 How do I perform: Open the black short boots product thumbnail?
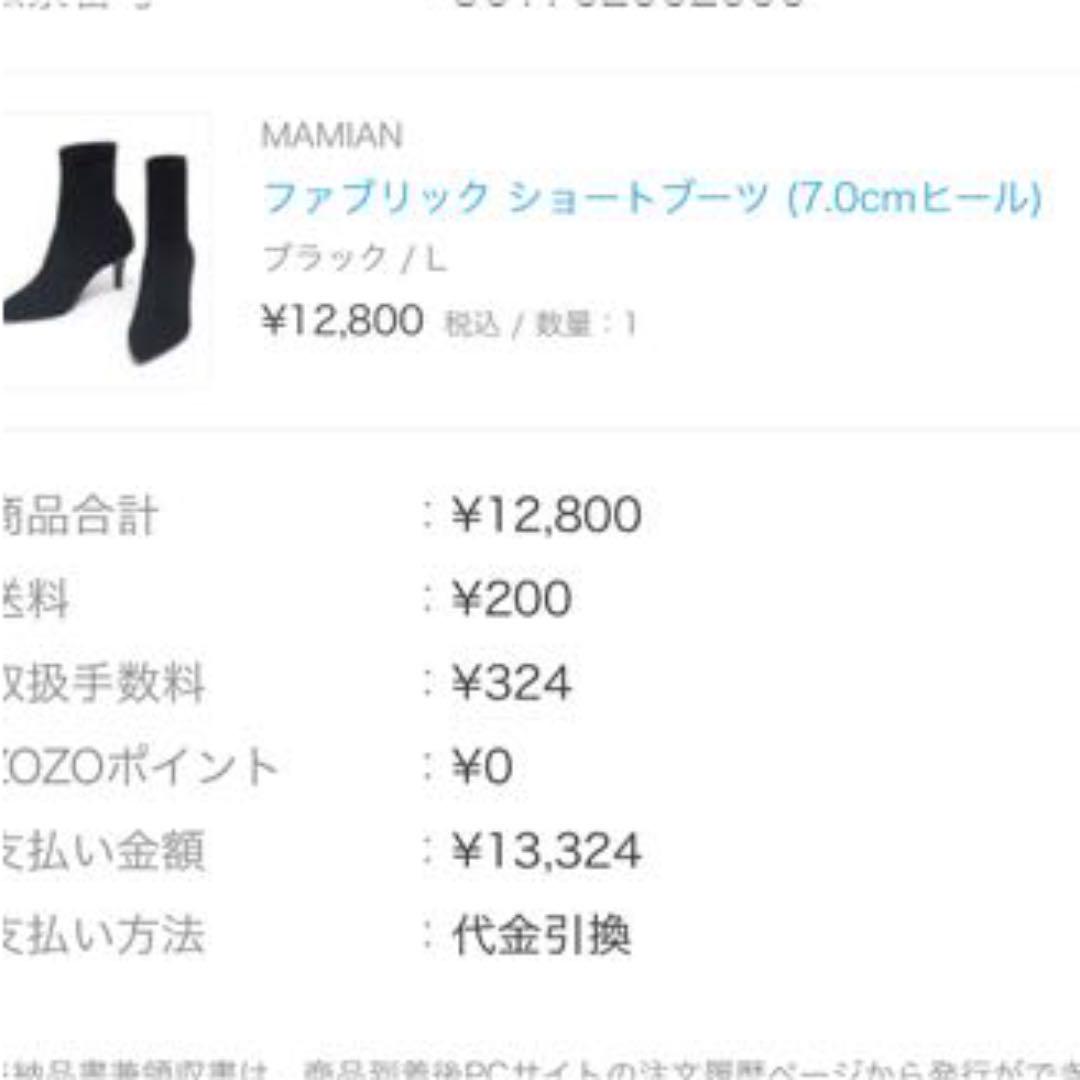105,251
